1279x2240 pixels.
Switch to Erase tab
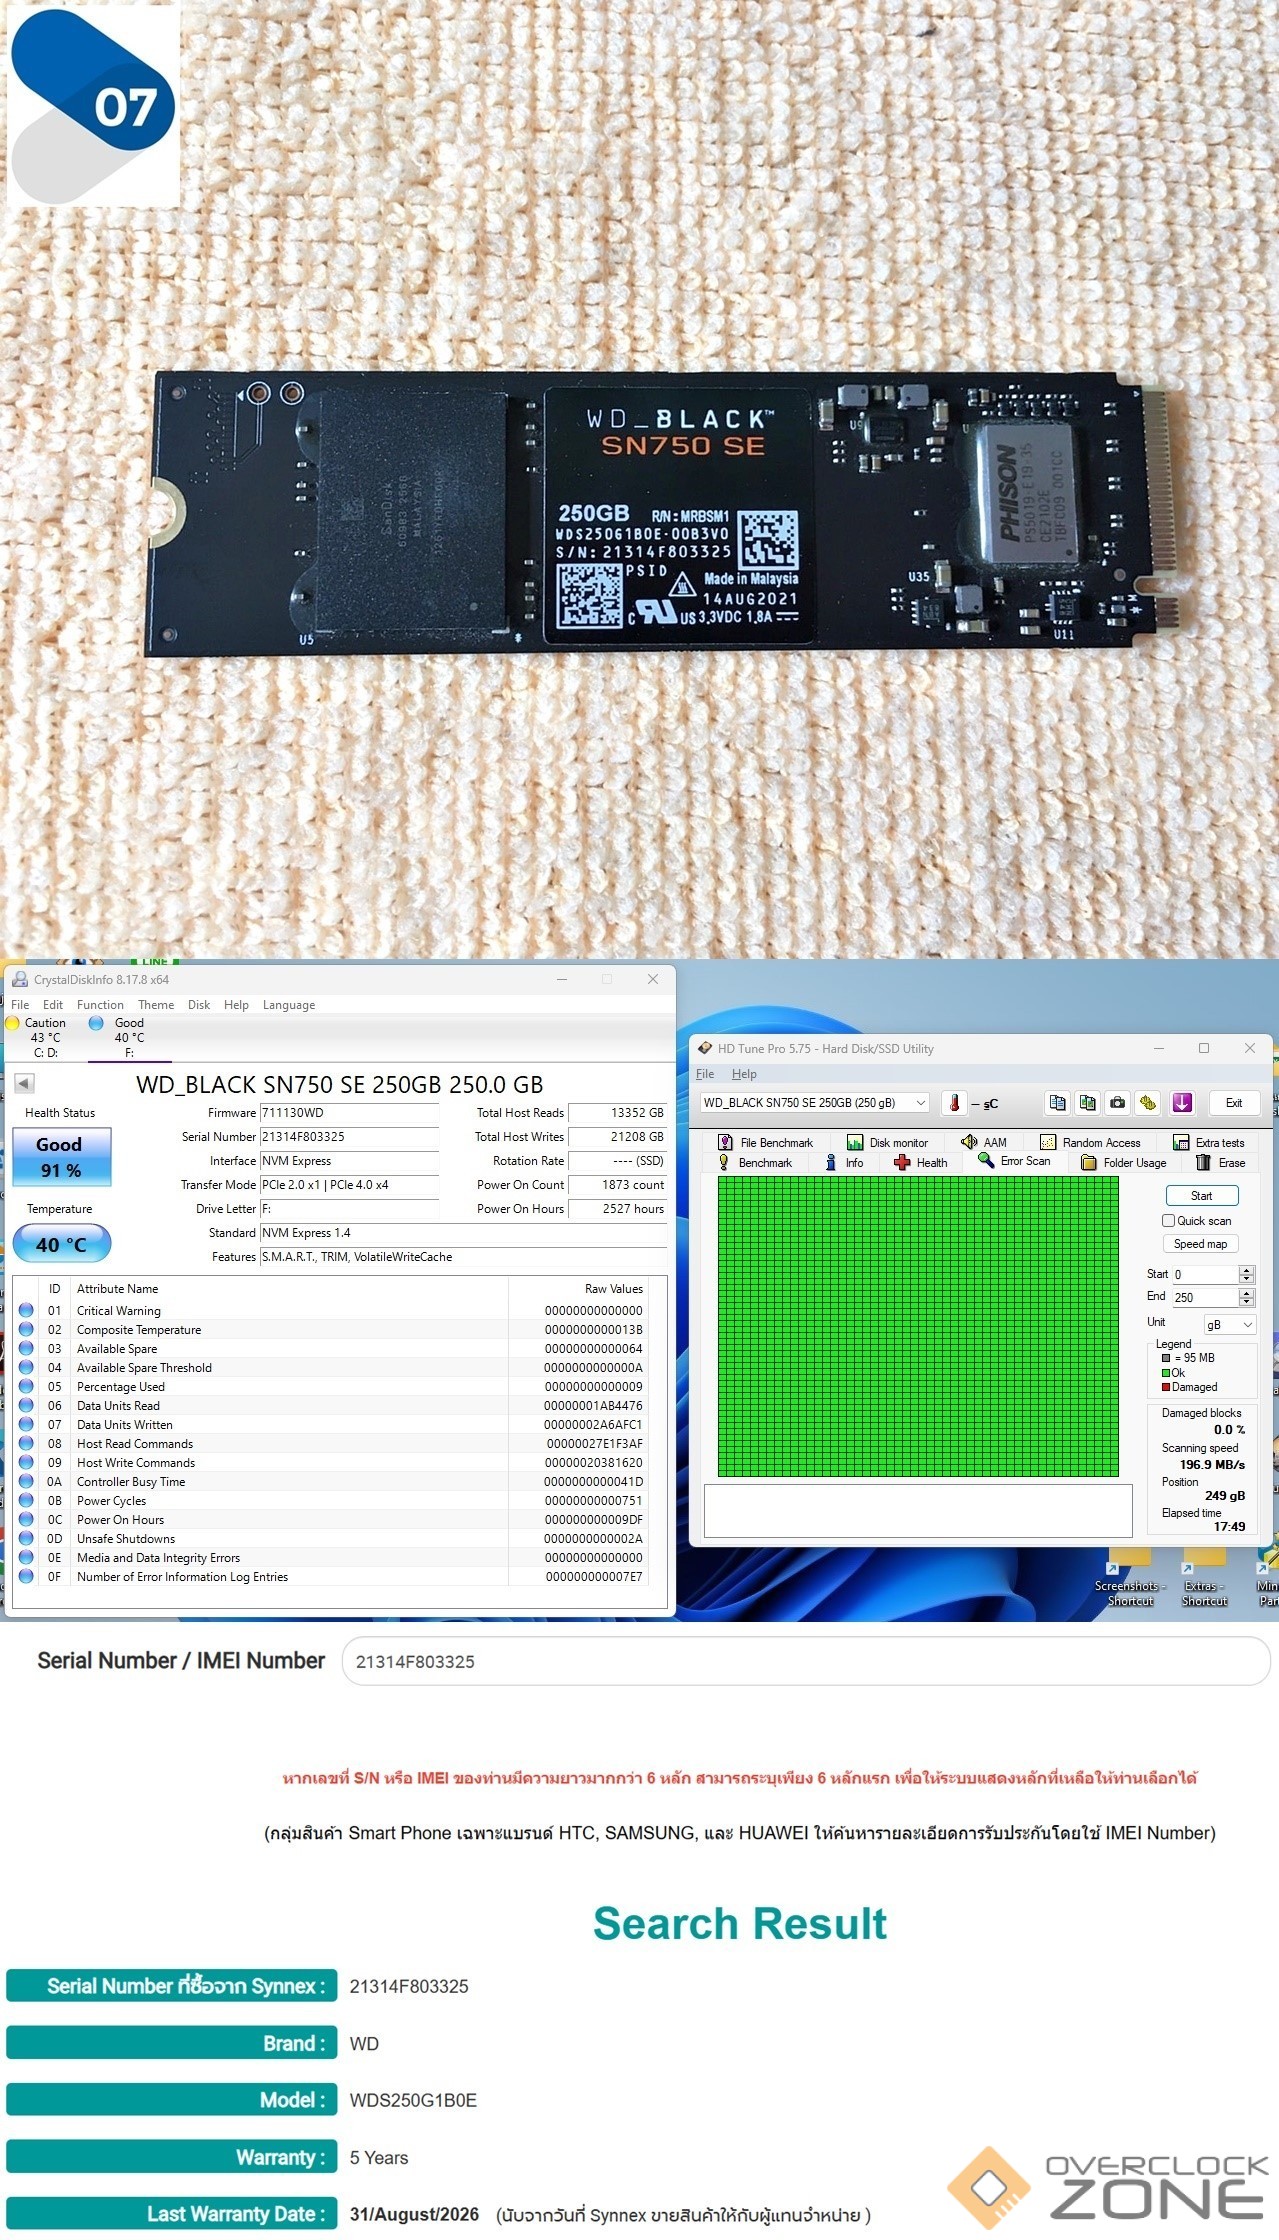[1221, 1162]
